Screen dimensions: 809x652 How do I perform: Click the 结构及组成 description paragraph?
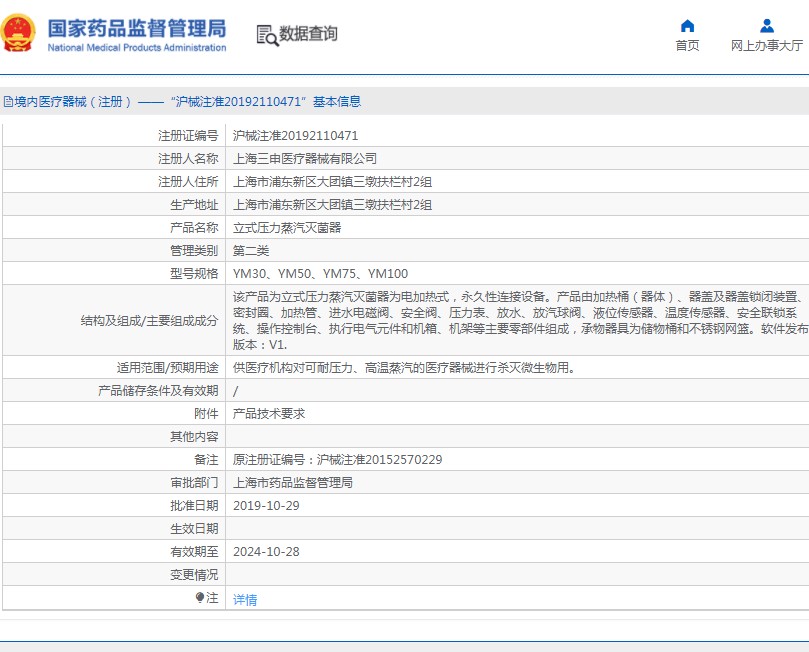pyautogui.click(x=520, y=320)
